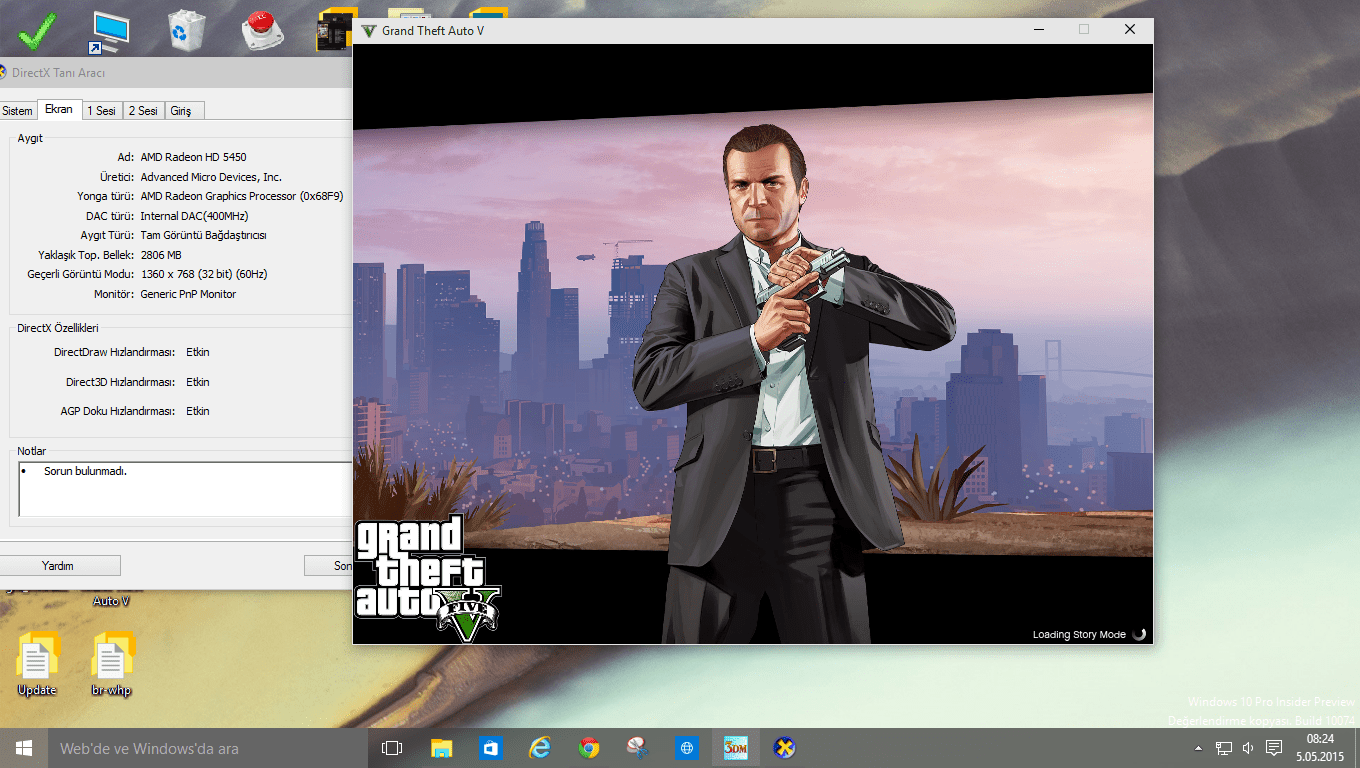1360x768 pixels.
Task: Open the blue globe taskbar app
Action: (687, 748)
